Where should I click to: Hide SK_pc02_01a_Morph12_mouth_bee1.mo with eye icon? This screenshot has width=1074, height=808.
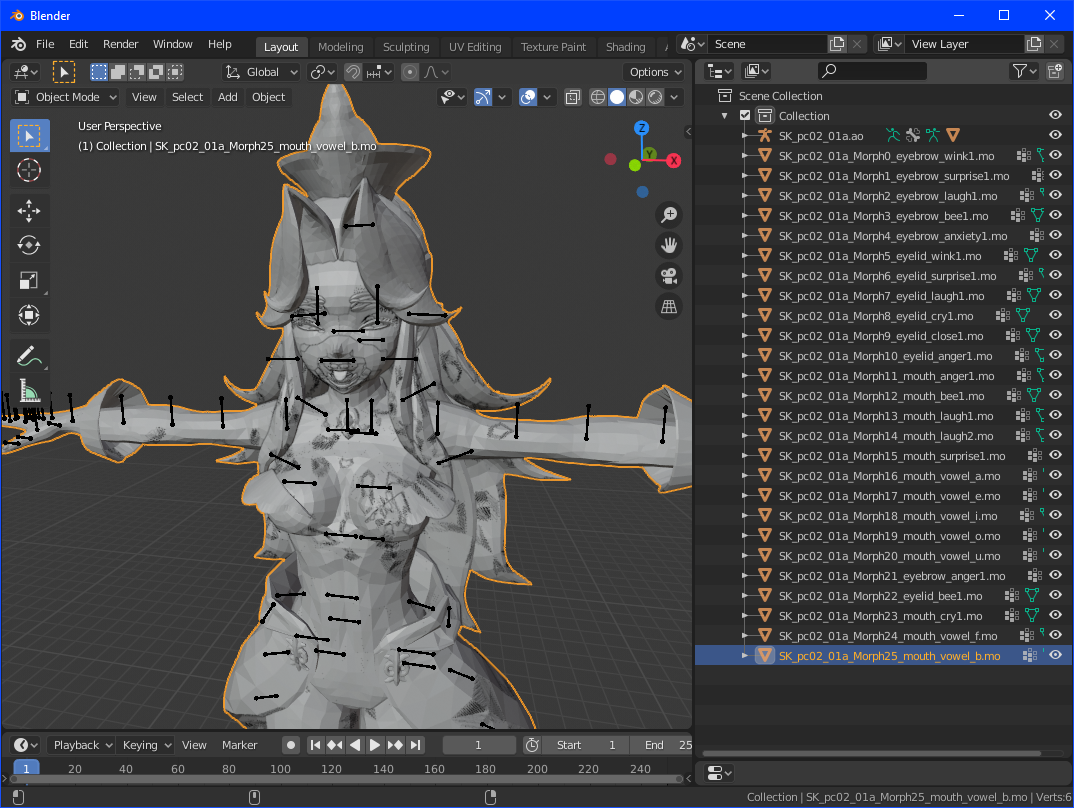pyautogui.click(x=1056, y=395)
